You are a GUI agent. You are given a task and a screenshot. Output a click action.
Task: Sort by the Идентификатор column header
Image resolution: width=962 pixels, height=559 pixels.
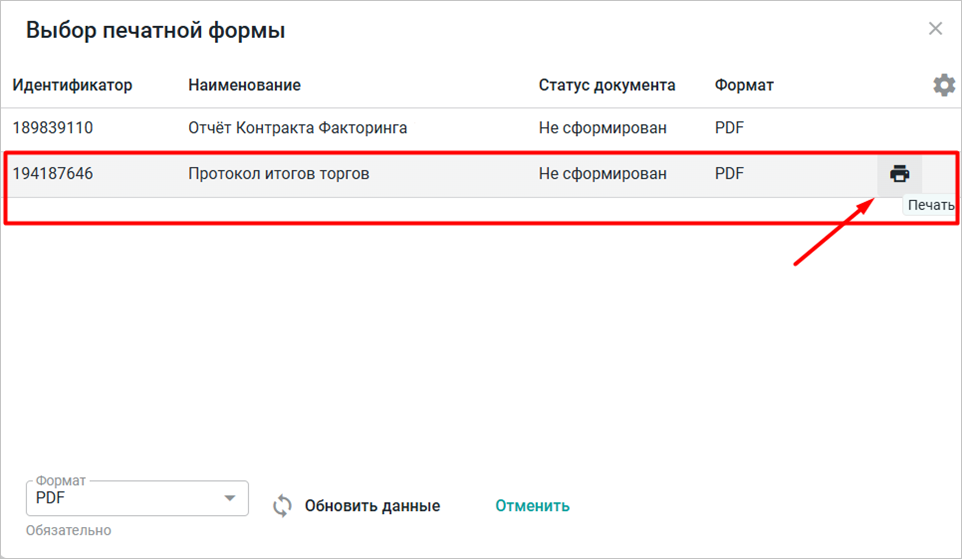pyautogui.click(x=72, y=85)
